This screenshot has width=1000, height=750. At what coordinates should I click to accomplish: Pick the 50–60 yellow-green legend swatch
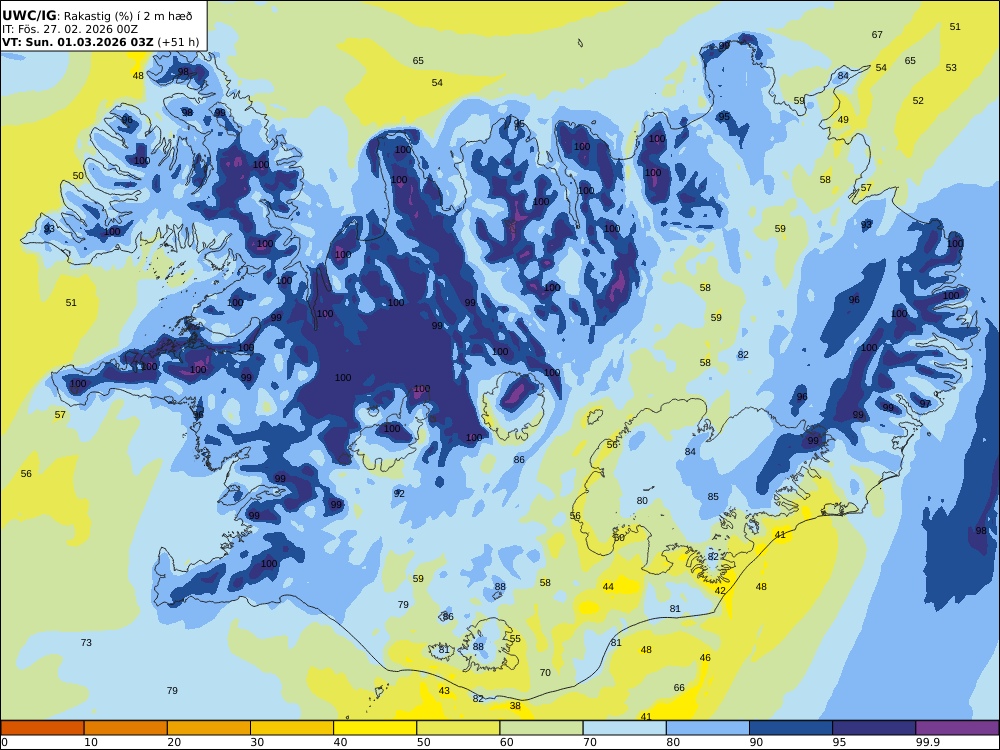(x=458, y=728)
